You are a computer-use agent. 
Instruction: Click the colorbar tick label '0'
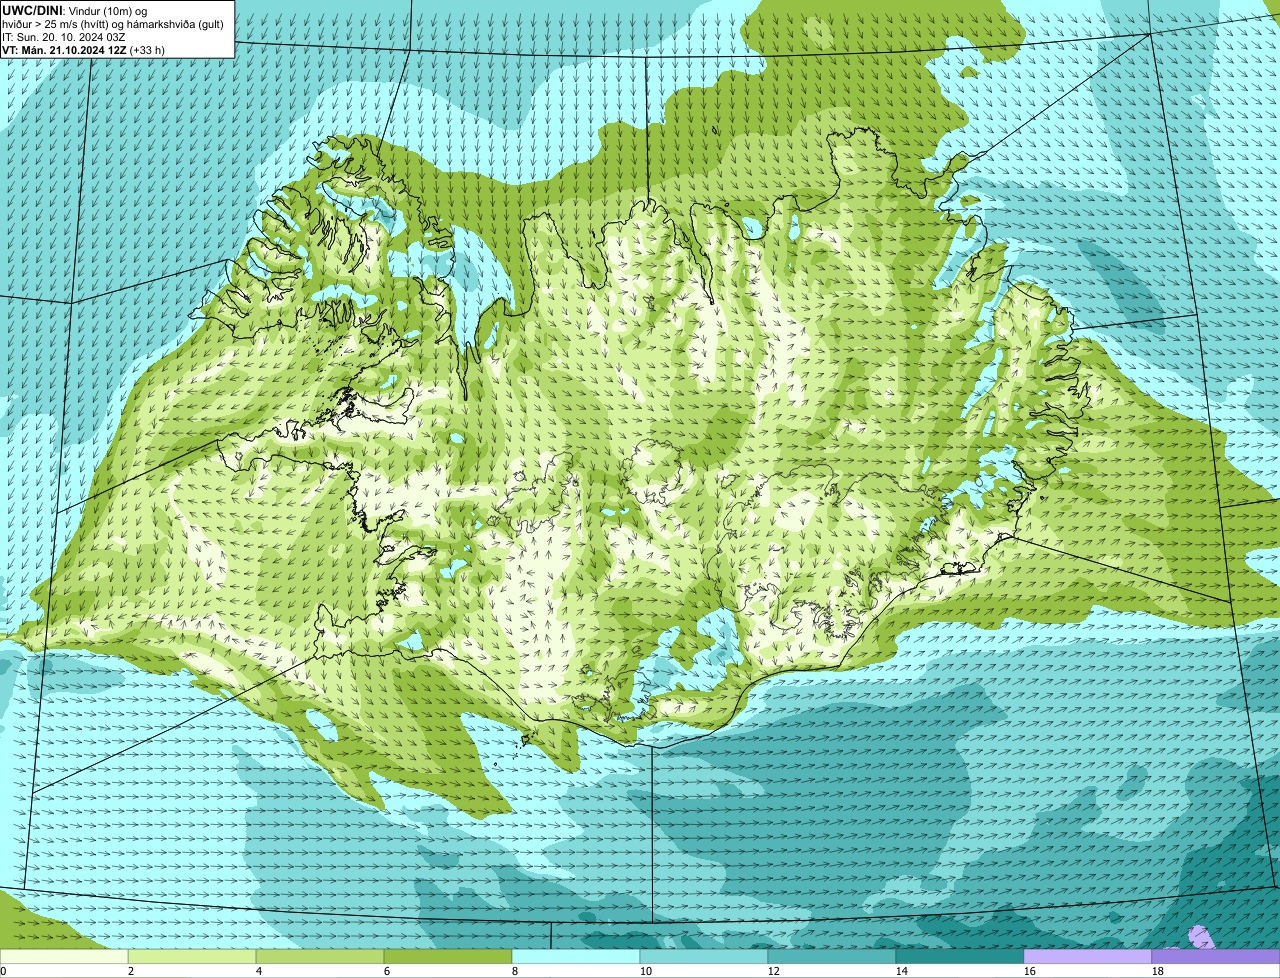point(4,971)
